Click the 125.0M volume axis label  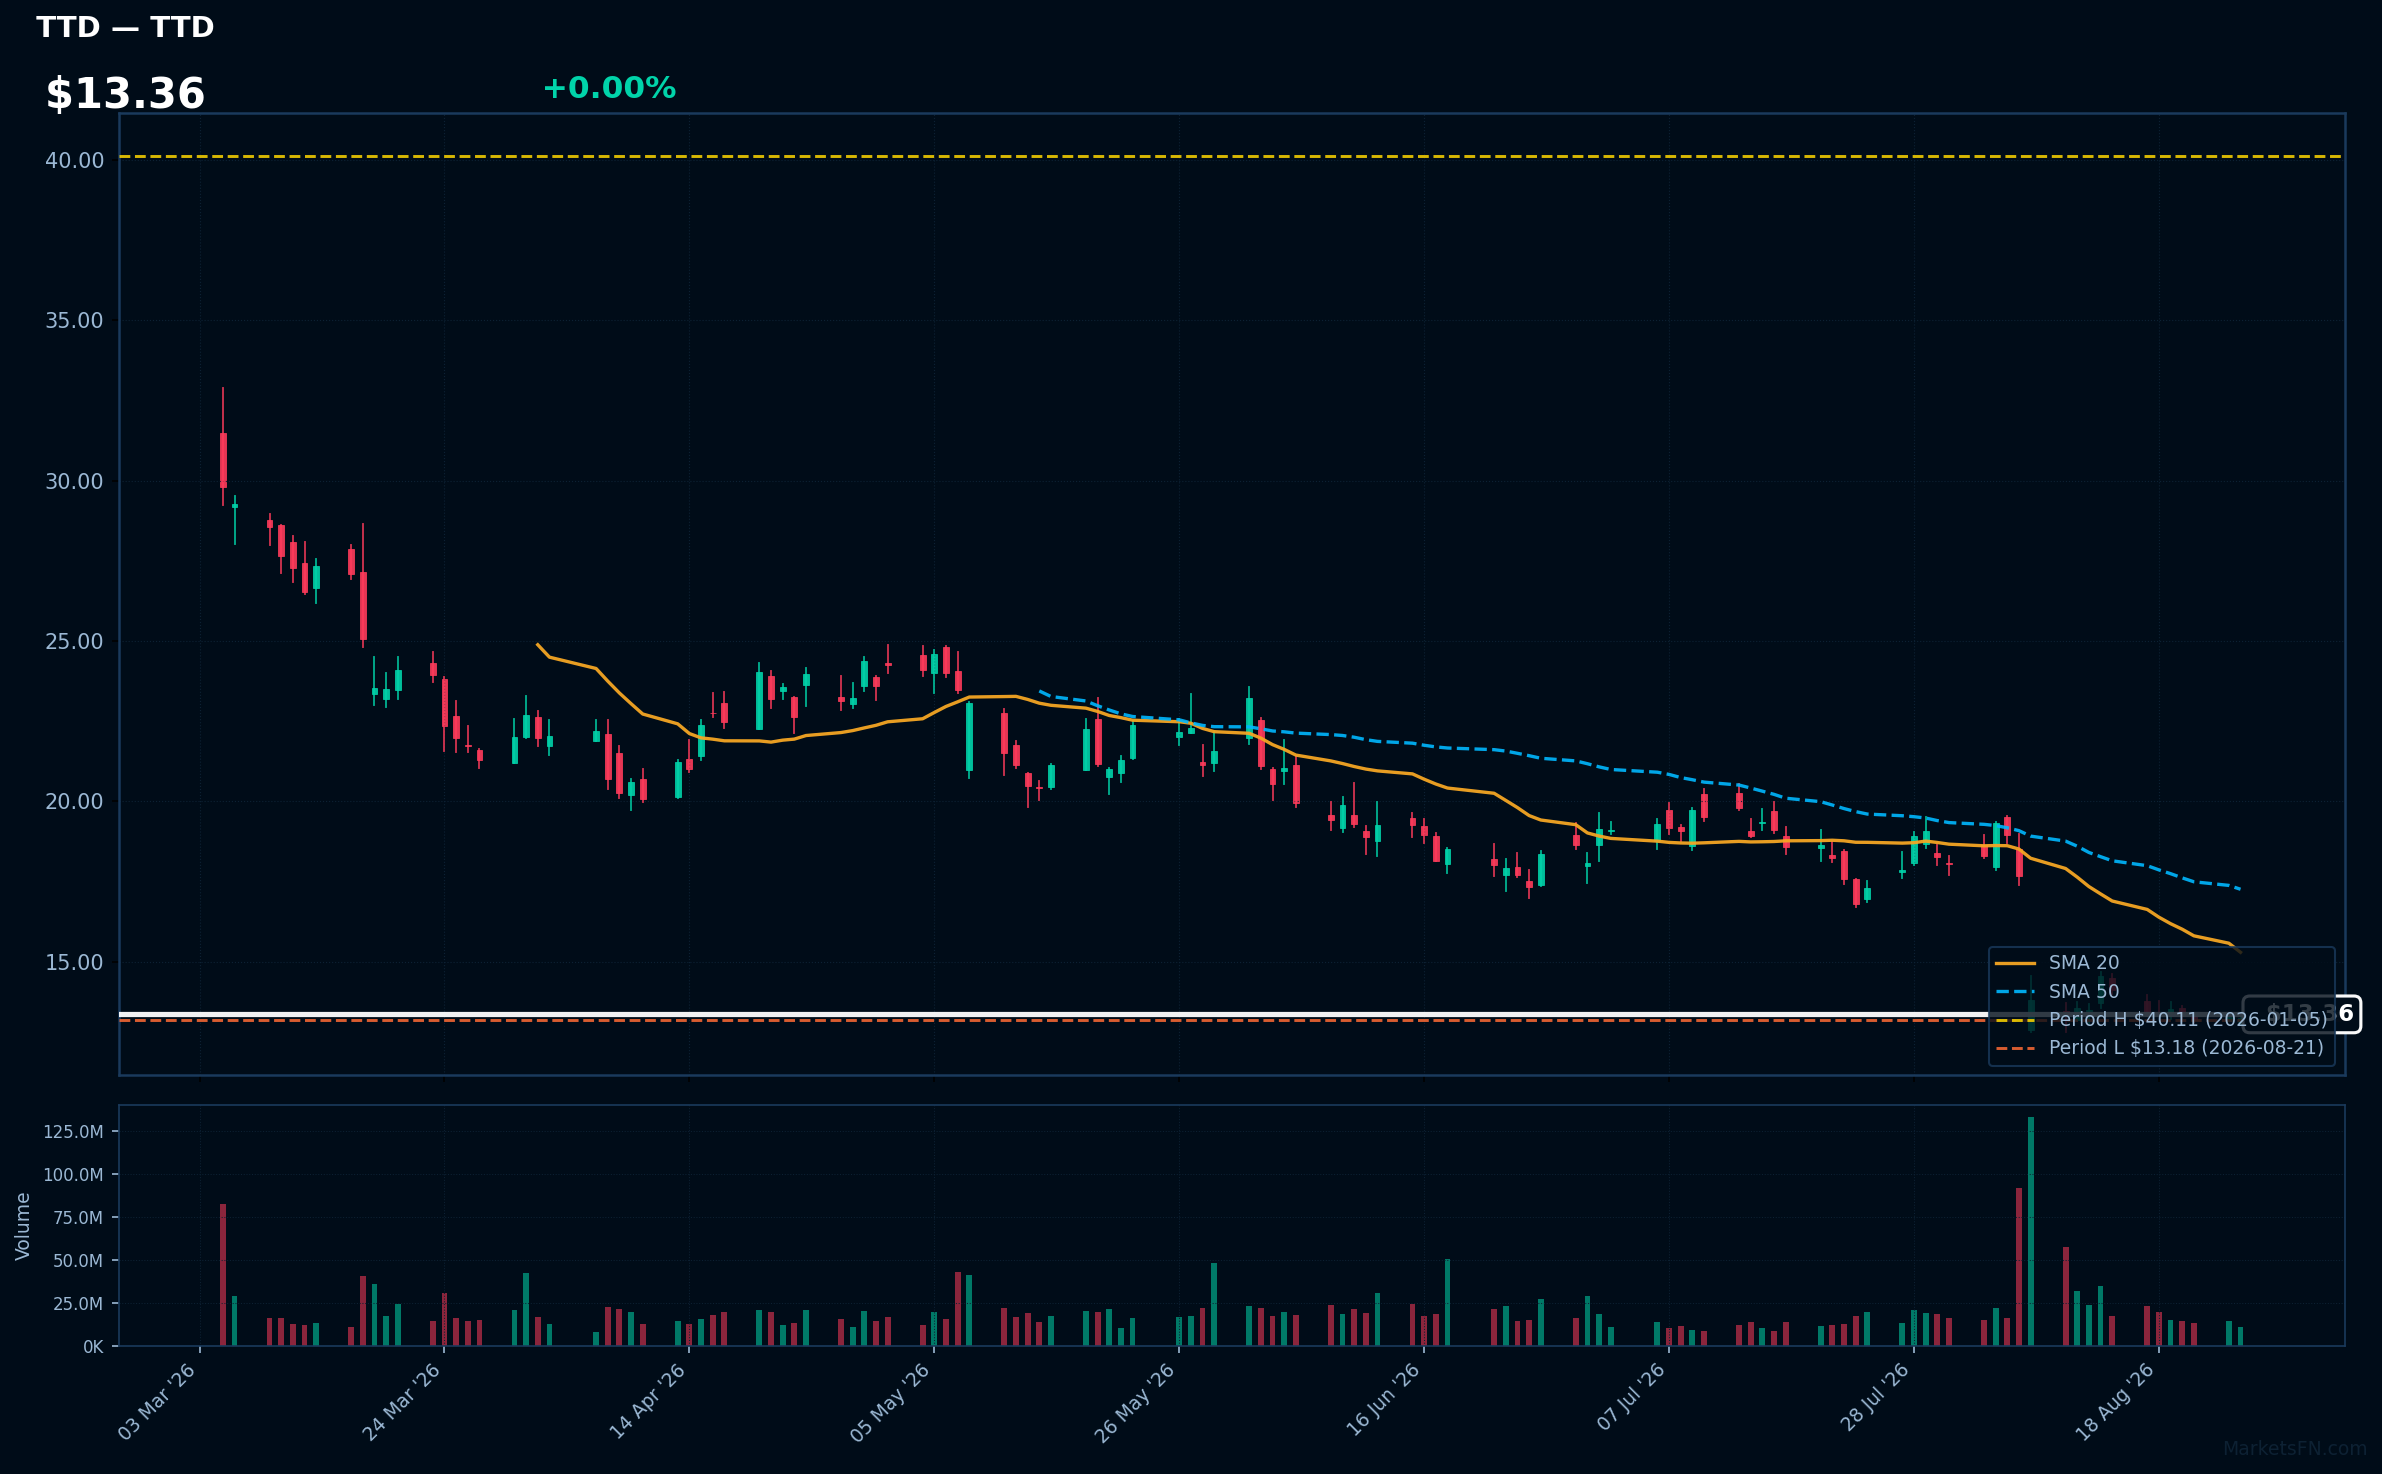click(73, 1132)
